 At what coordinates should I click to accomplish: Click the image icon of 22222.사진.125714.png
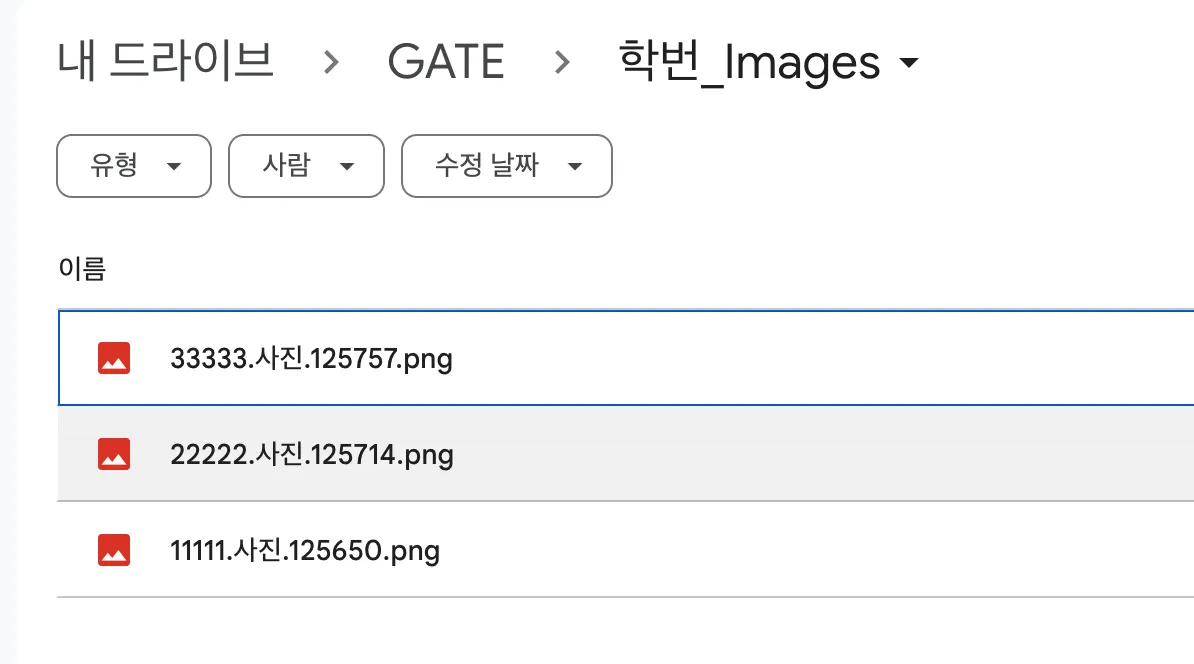(114, 455)
